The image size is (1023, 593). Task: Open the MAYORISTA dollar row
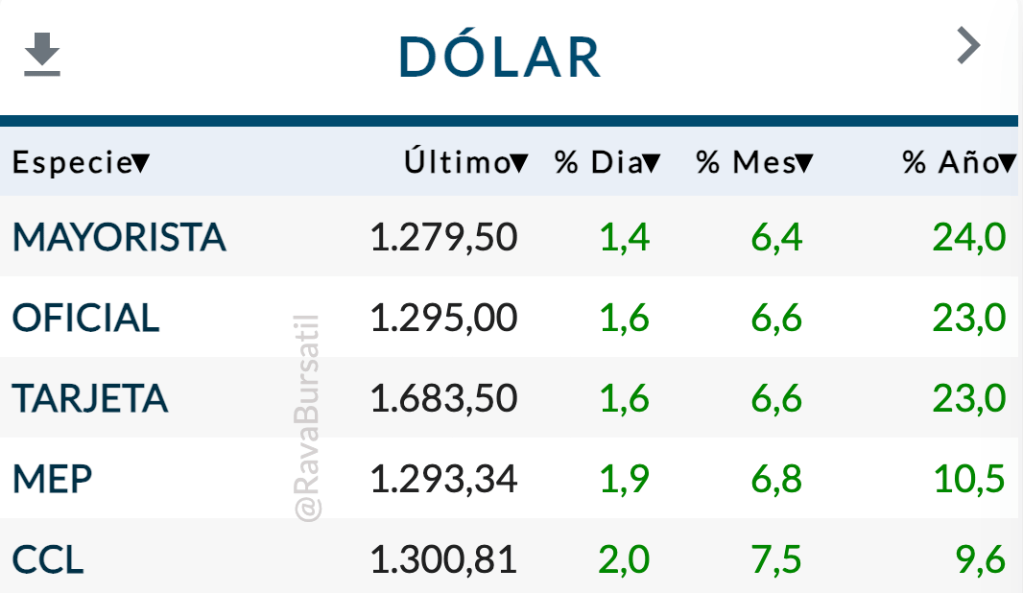[x=119, y=238]
